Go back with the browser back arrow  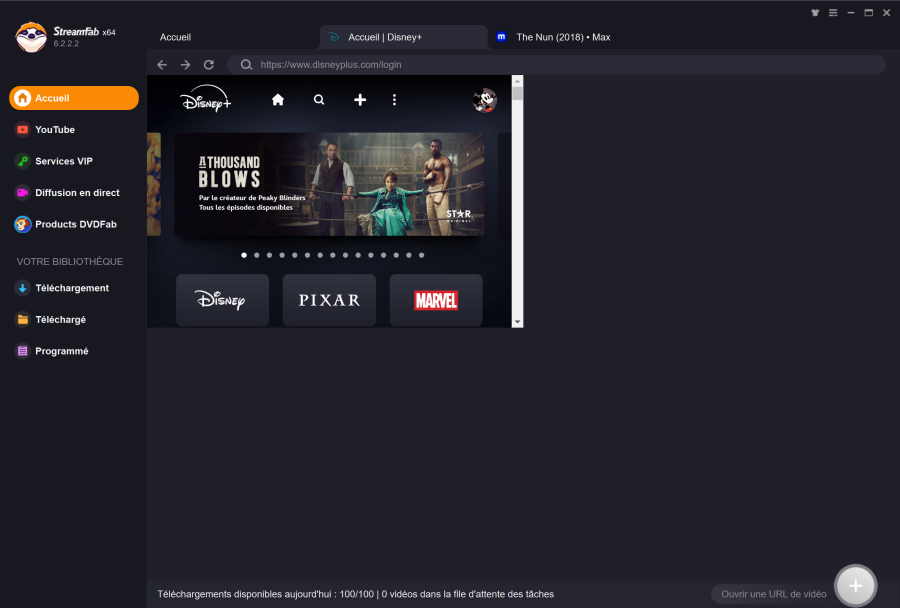(162, 65)
